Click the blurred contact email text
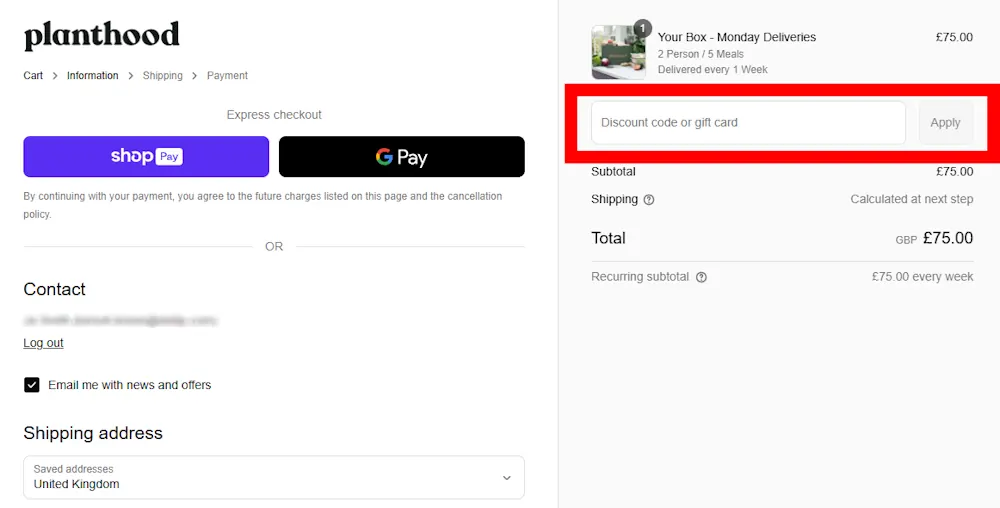The image size is (1000, 508). tap(120, 320)
